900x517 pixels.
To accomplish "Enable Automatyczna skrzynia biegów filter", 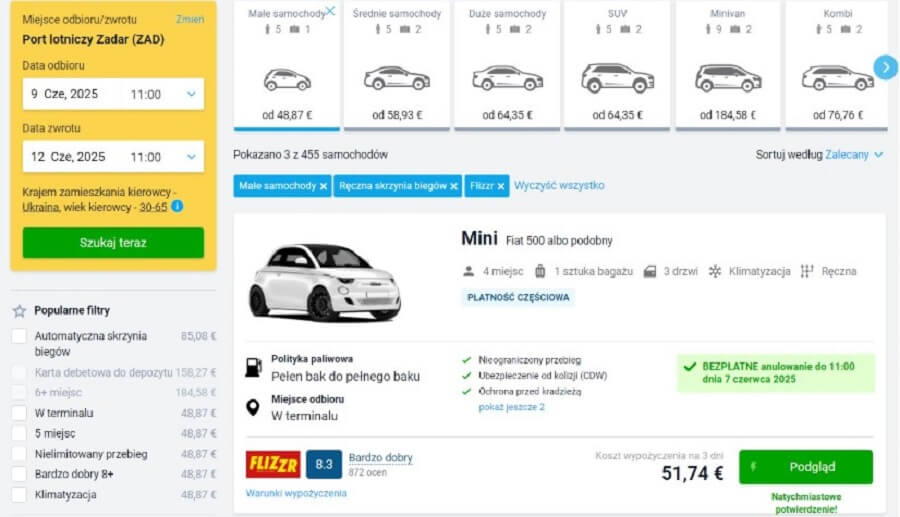I will tap(19, 336).
